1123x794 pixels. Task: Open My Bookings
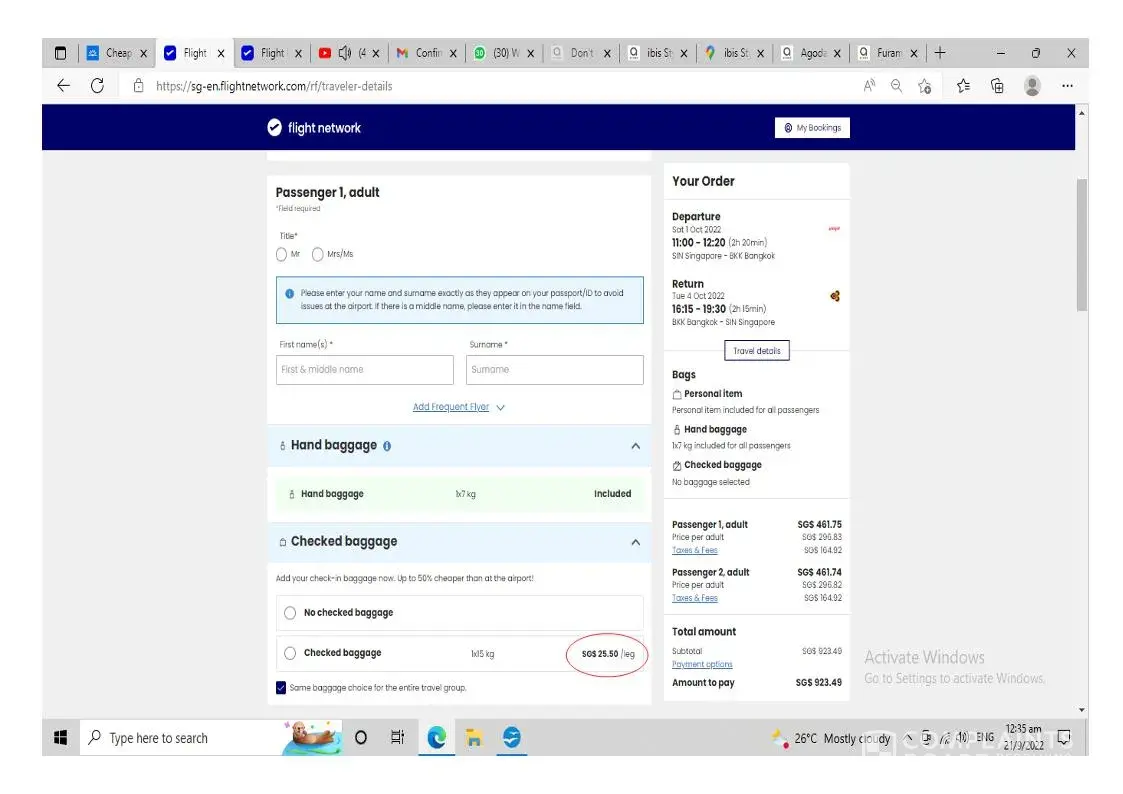click(x=812, y=128)
